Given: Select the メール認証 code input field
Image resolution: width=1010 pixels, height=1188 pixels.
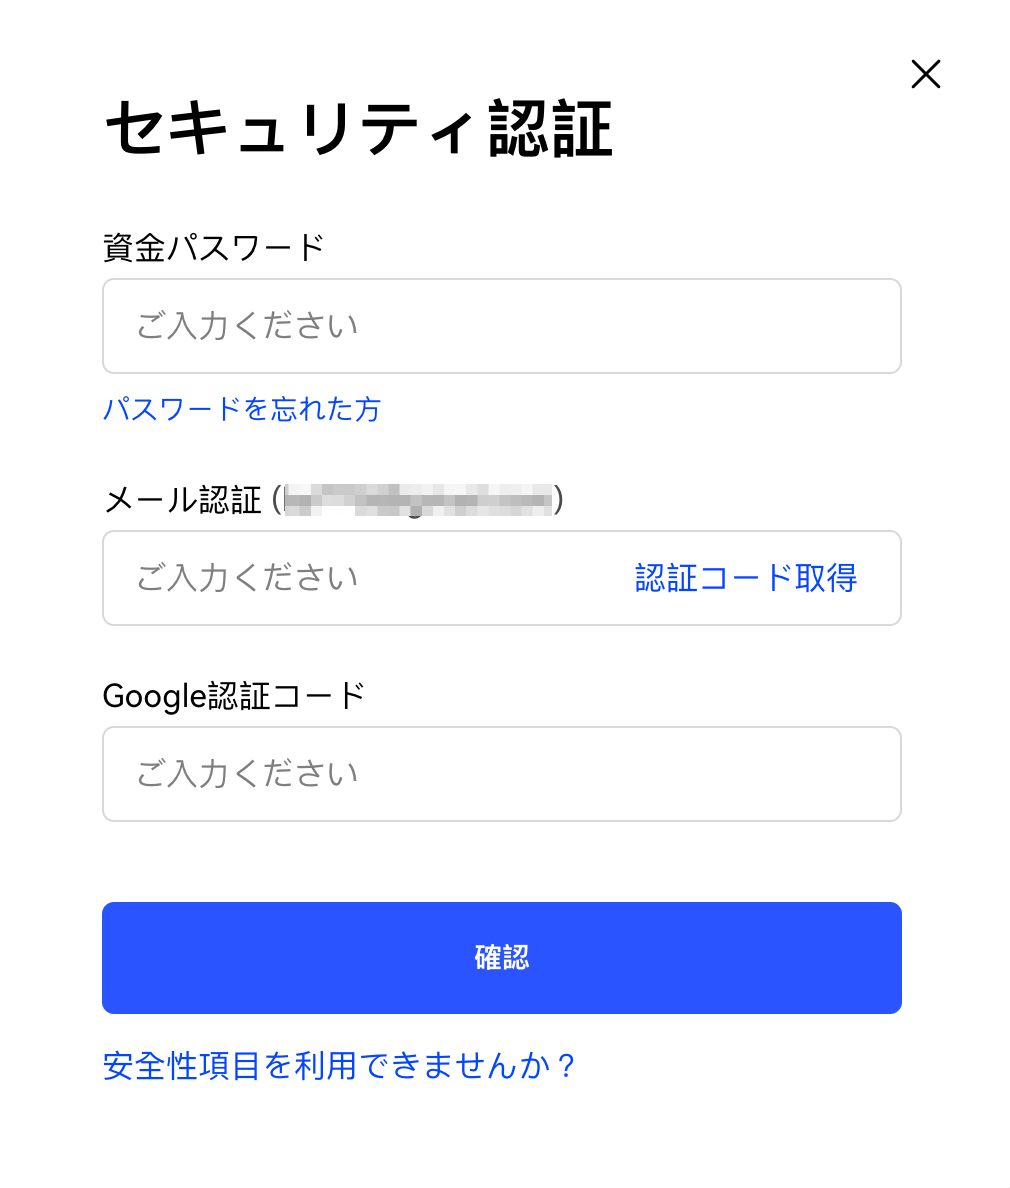Looking at the screenshot, I should tap(502, 578).
